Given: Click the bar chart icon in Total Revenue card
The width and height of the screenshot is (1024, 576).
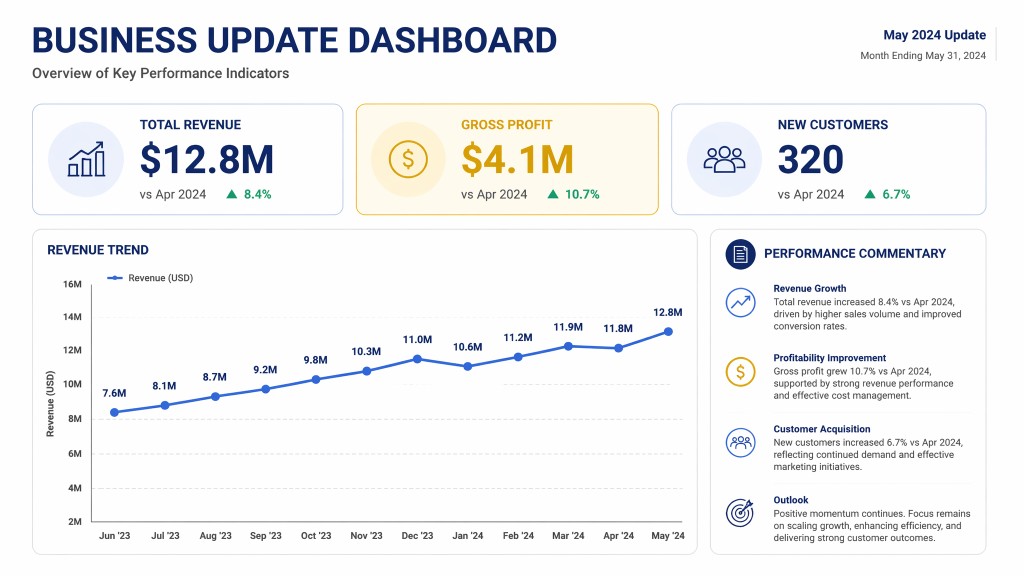Looking at the screenshot, I should click(86, 159).
